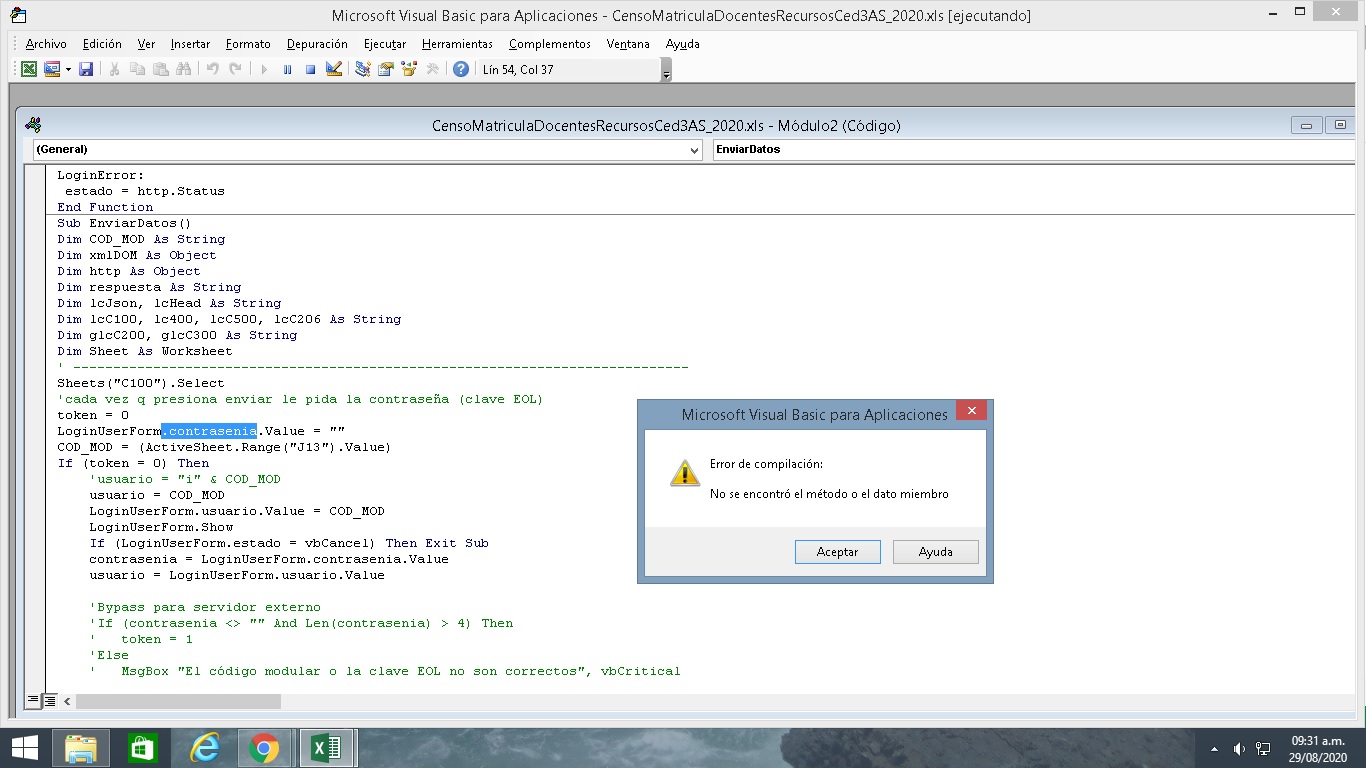Open the Ejecutar menu
Image resolution: width=1366 pixels, height=768 pixels.
385,44
